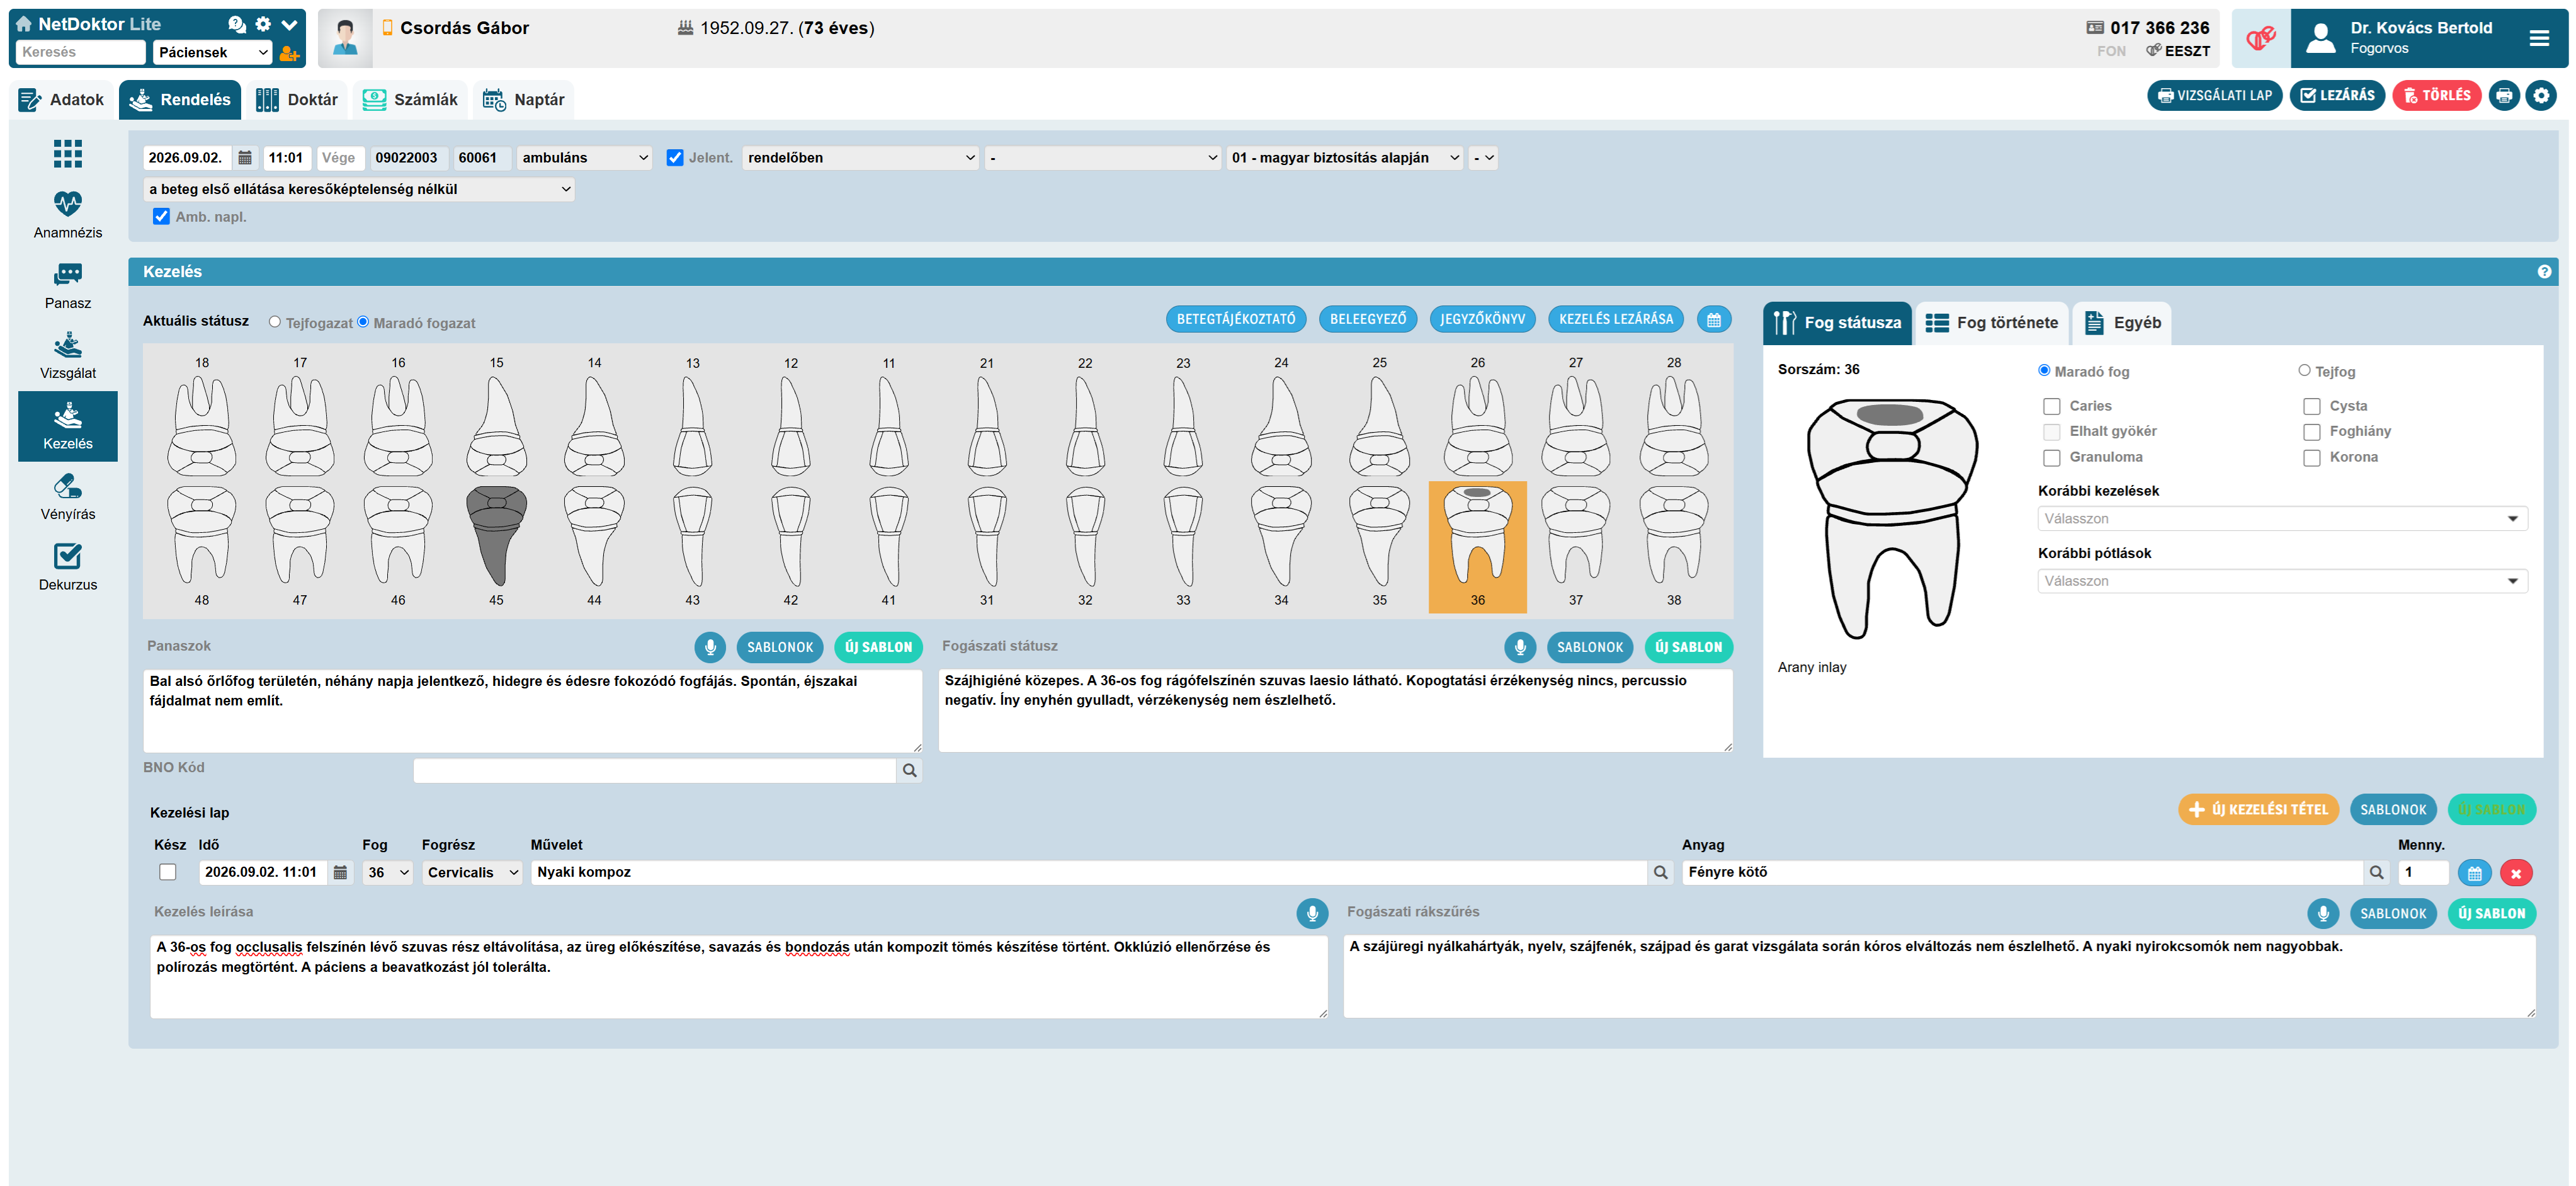Screen dimensions: 2576x1186
Task: Toggle the Jelent. checkbox
Action: 675,158
